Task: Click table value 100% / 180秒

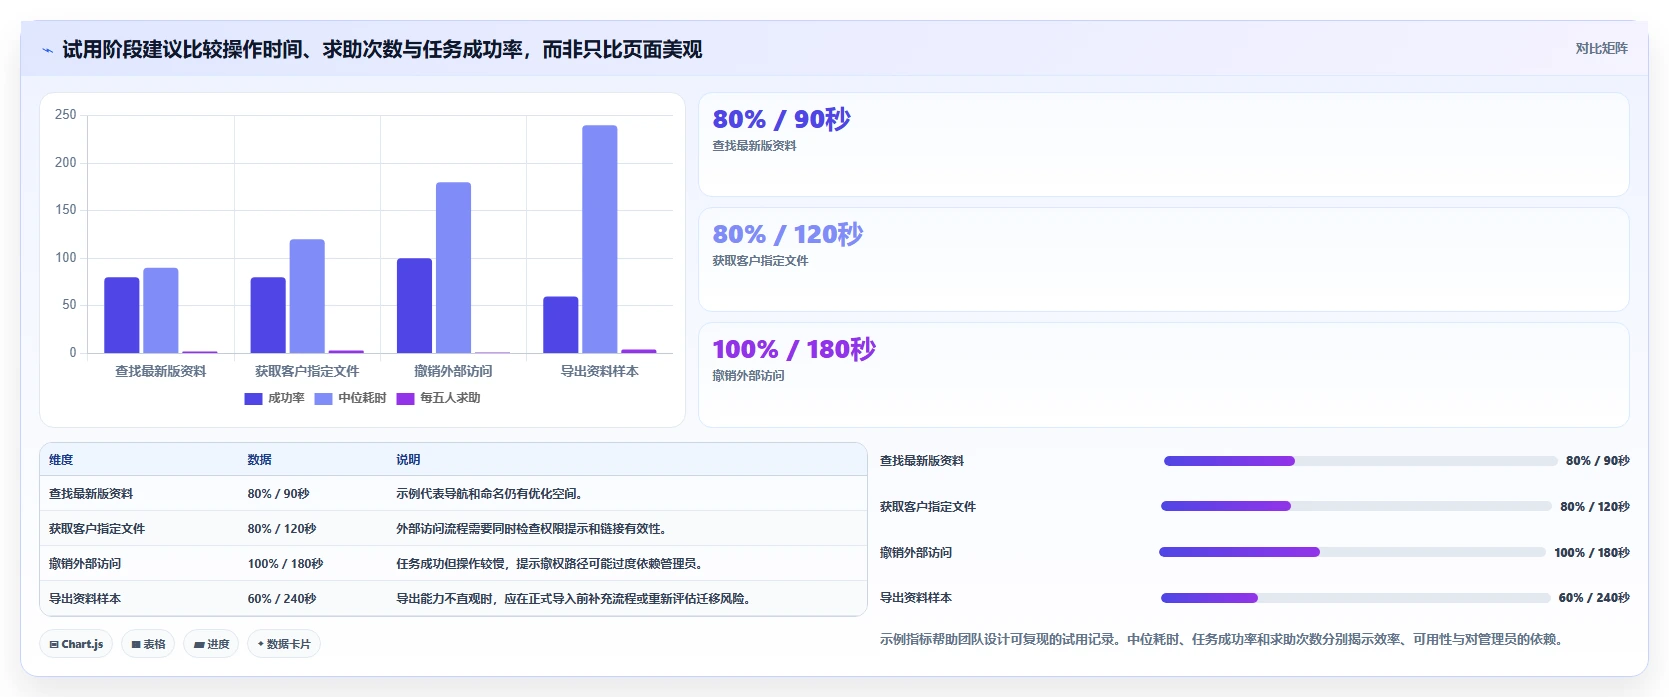Action: pyautogui.click(x=285, y=564)
